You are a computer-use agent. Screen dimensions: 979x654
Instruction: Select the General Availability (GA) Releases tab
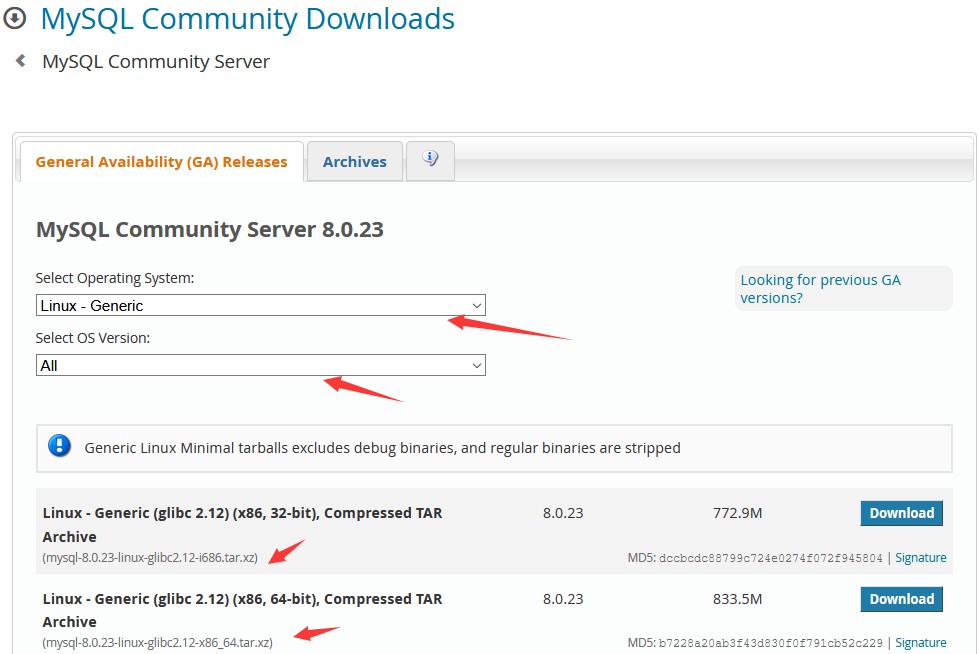coord(160,161)
